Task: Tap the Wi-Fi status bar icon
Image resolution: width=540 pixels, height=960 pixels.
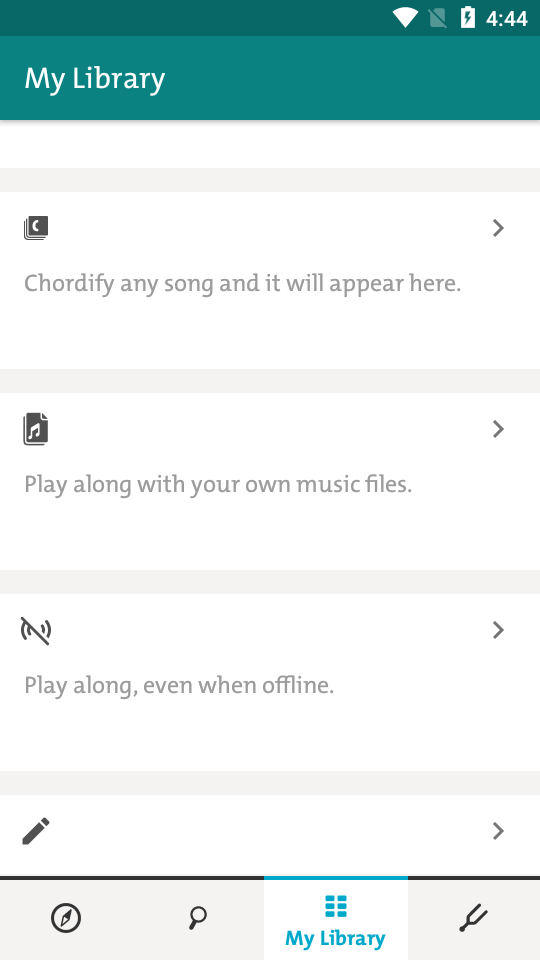Action: (x=405, y=18)
